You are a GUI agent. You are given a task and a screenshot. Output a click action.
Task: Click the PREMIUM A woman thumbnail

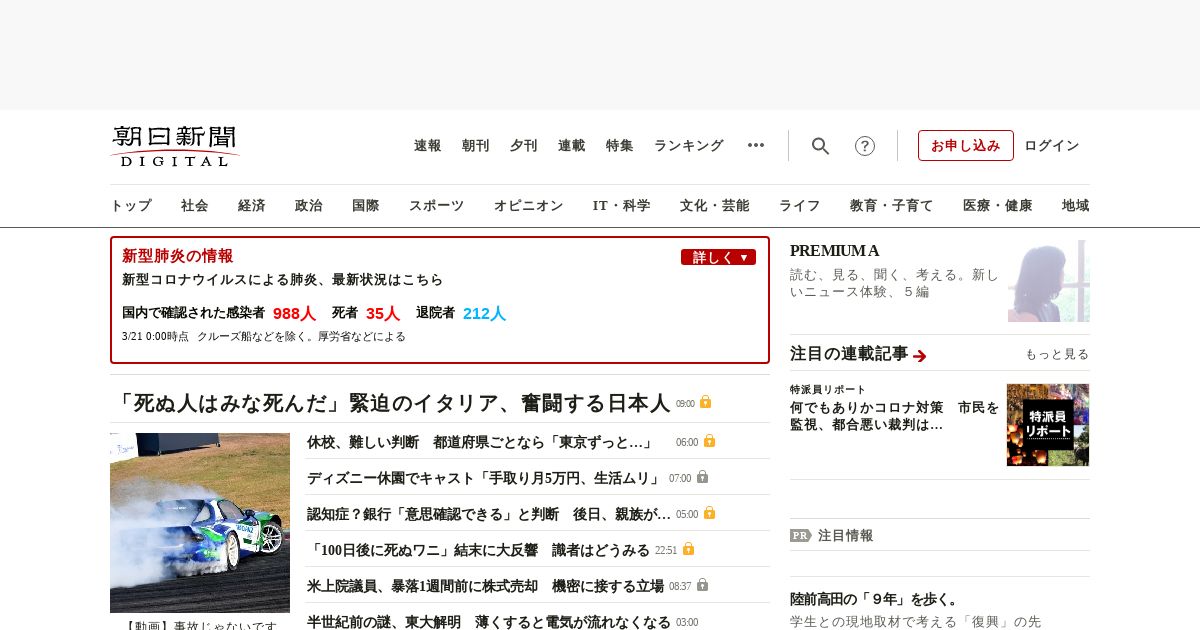point(1049,281)
